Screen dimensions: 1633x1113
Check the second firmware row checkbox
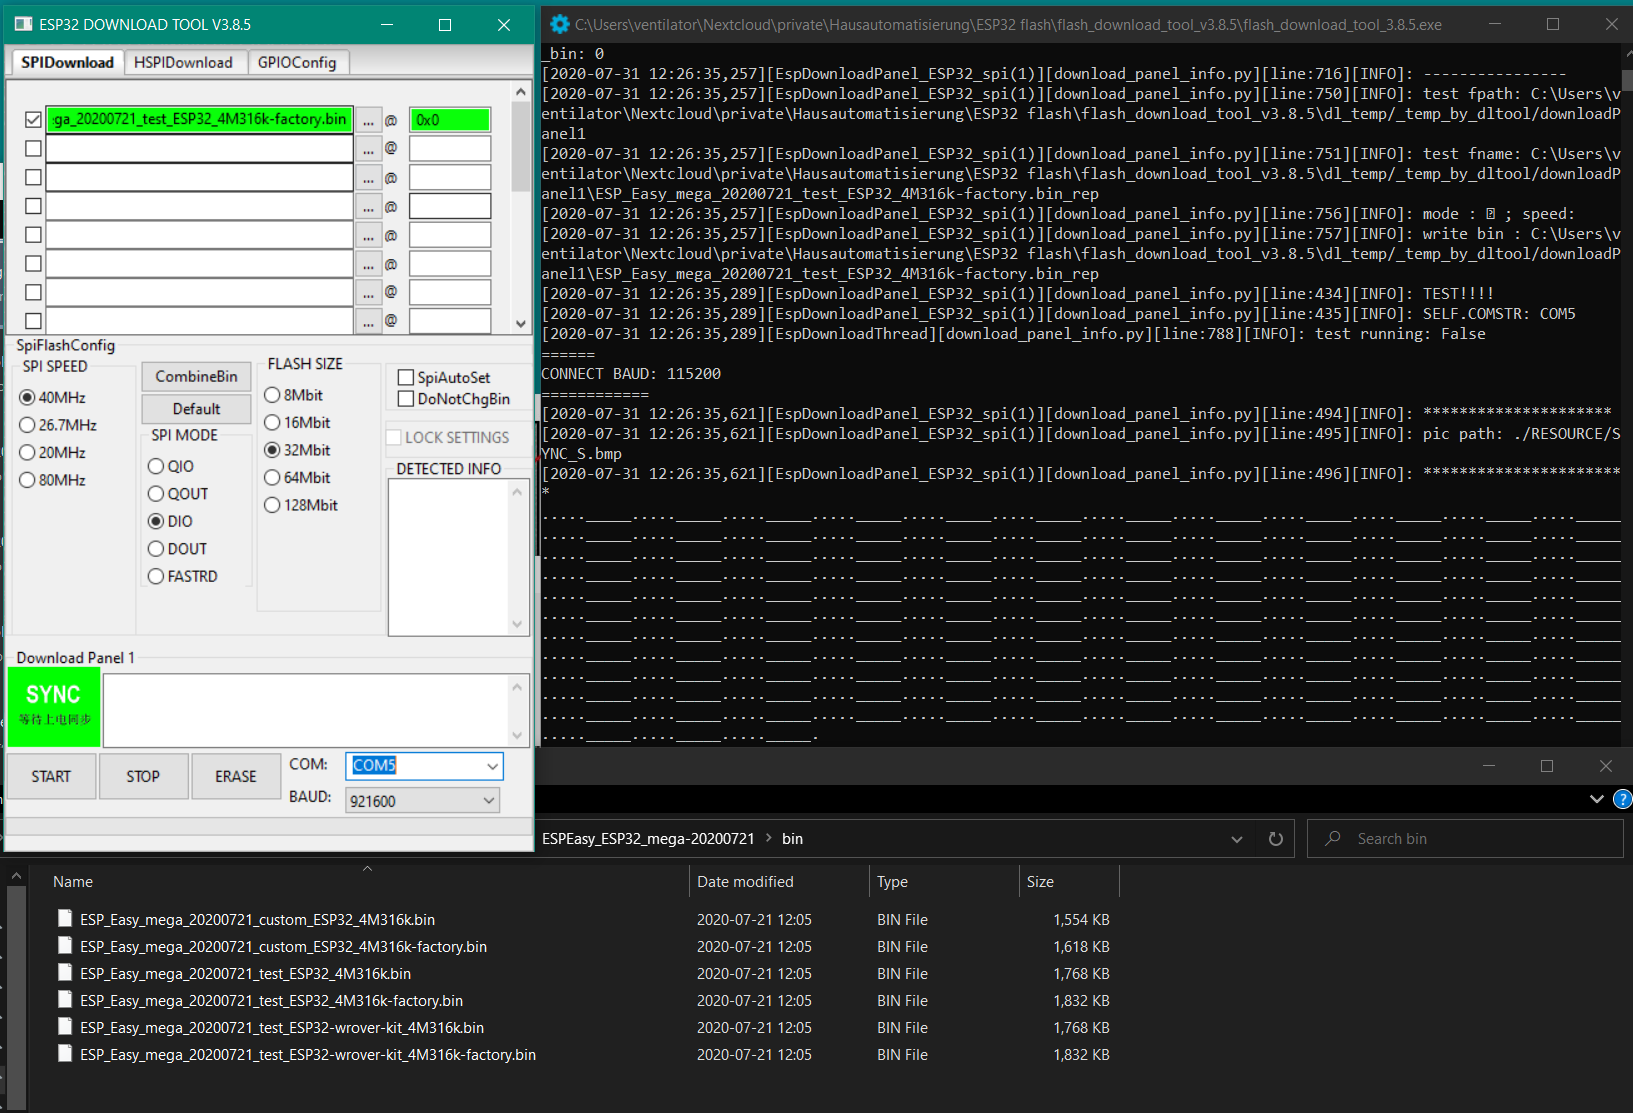[x=33, y=149]
